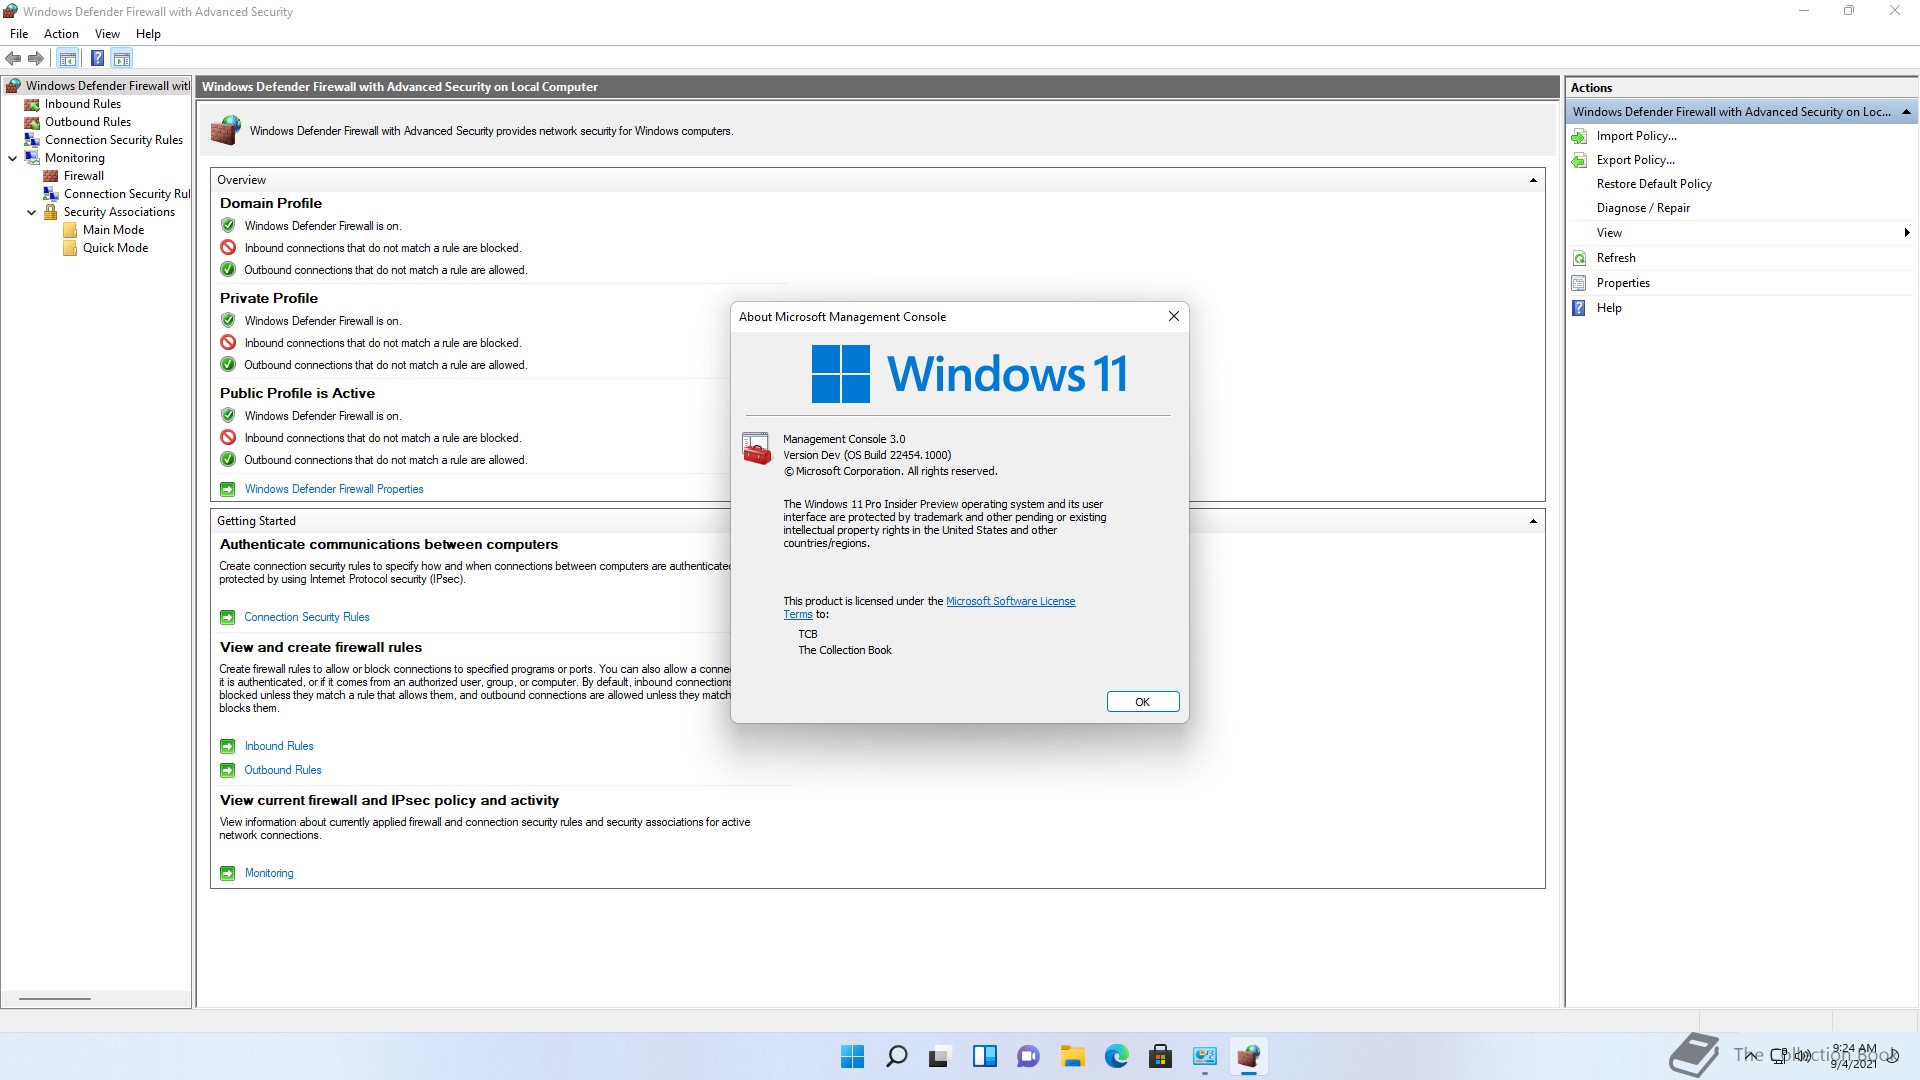
Task: Click the Help toolbar icon with question mark
Action: coord(97,58)
